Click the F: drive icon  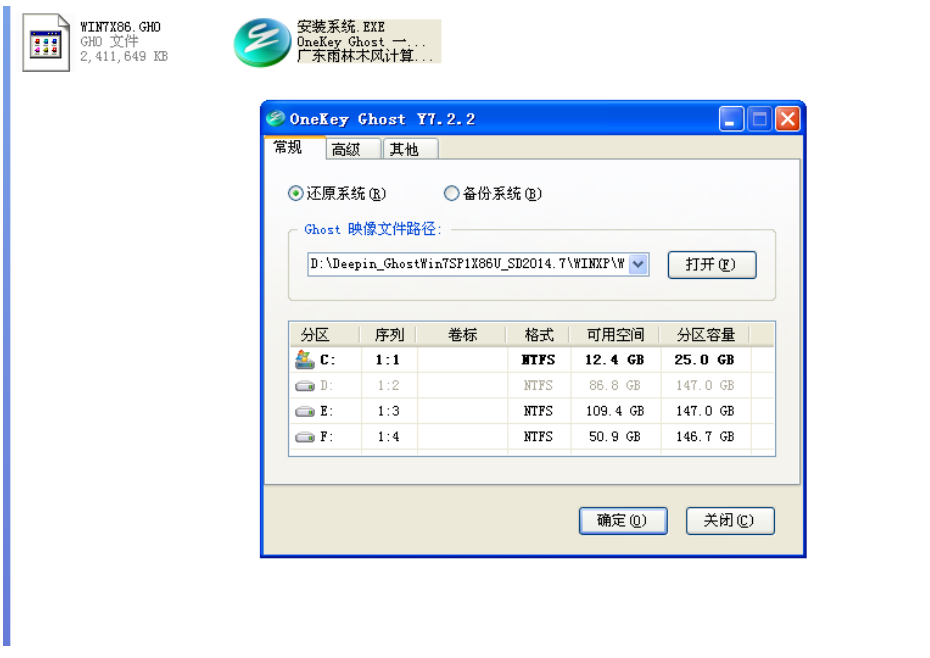[x=305, y=437]
